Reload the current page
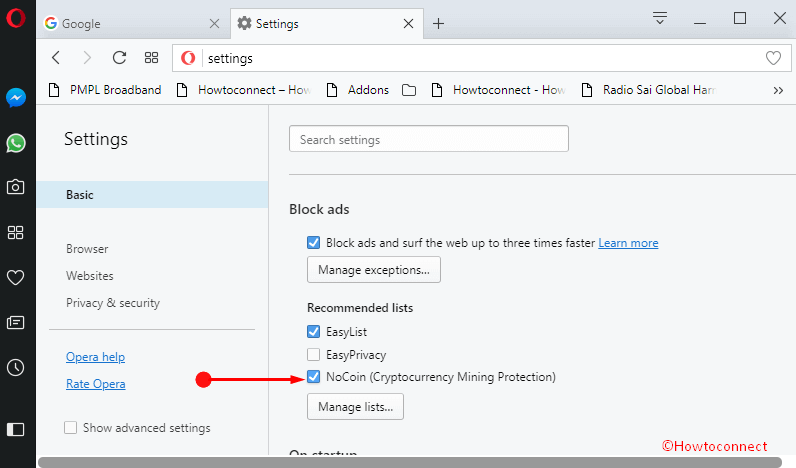Viewport: 796px width, 468px height. point(119,58)
